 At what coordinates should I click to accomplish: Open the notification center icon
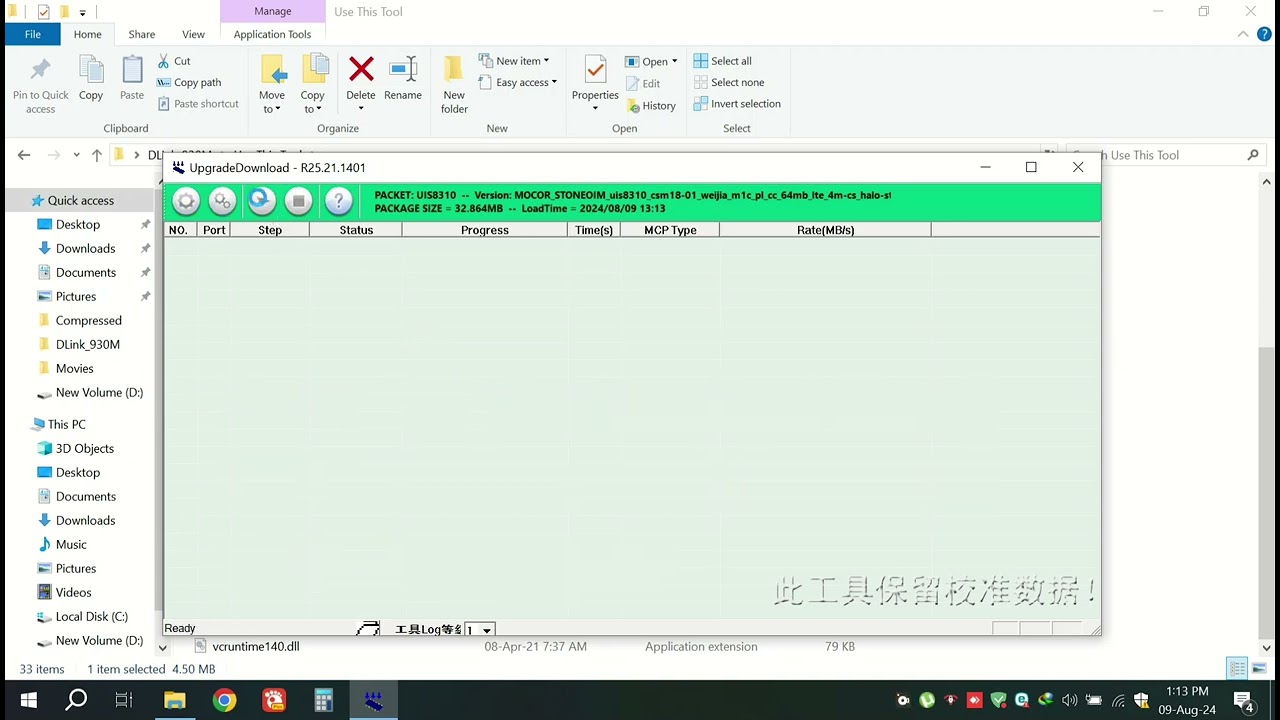click(1243, 701)
